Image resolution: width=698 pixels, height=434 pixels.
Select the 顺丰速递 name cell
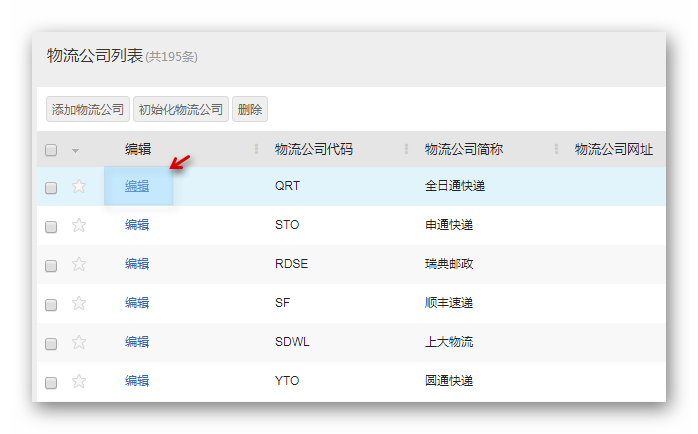[x=449, y=303]
